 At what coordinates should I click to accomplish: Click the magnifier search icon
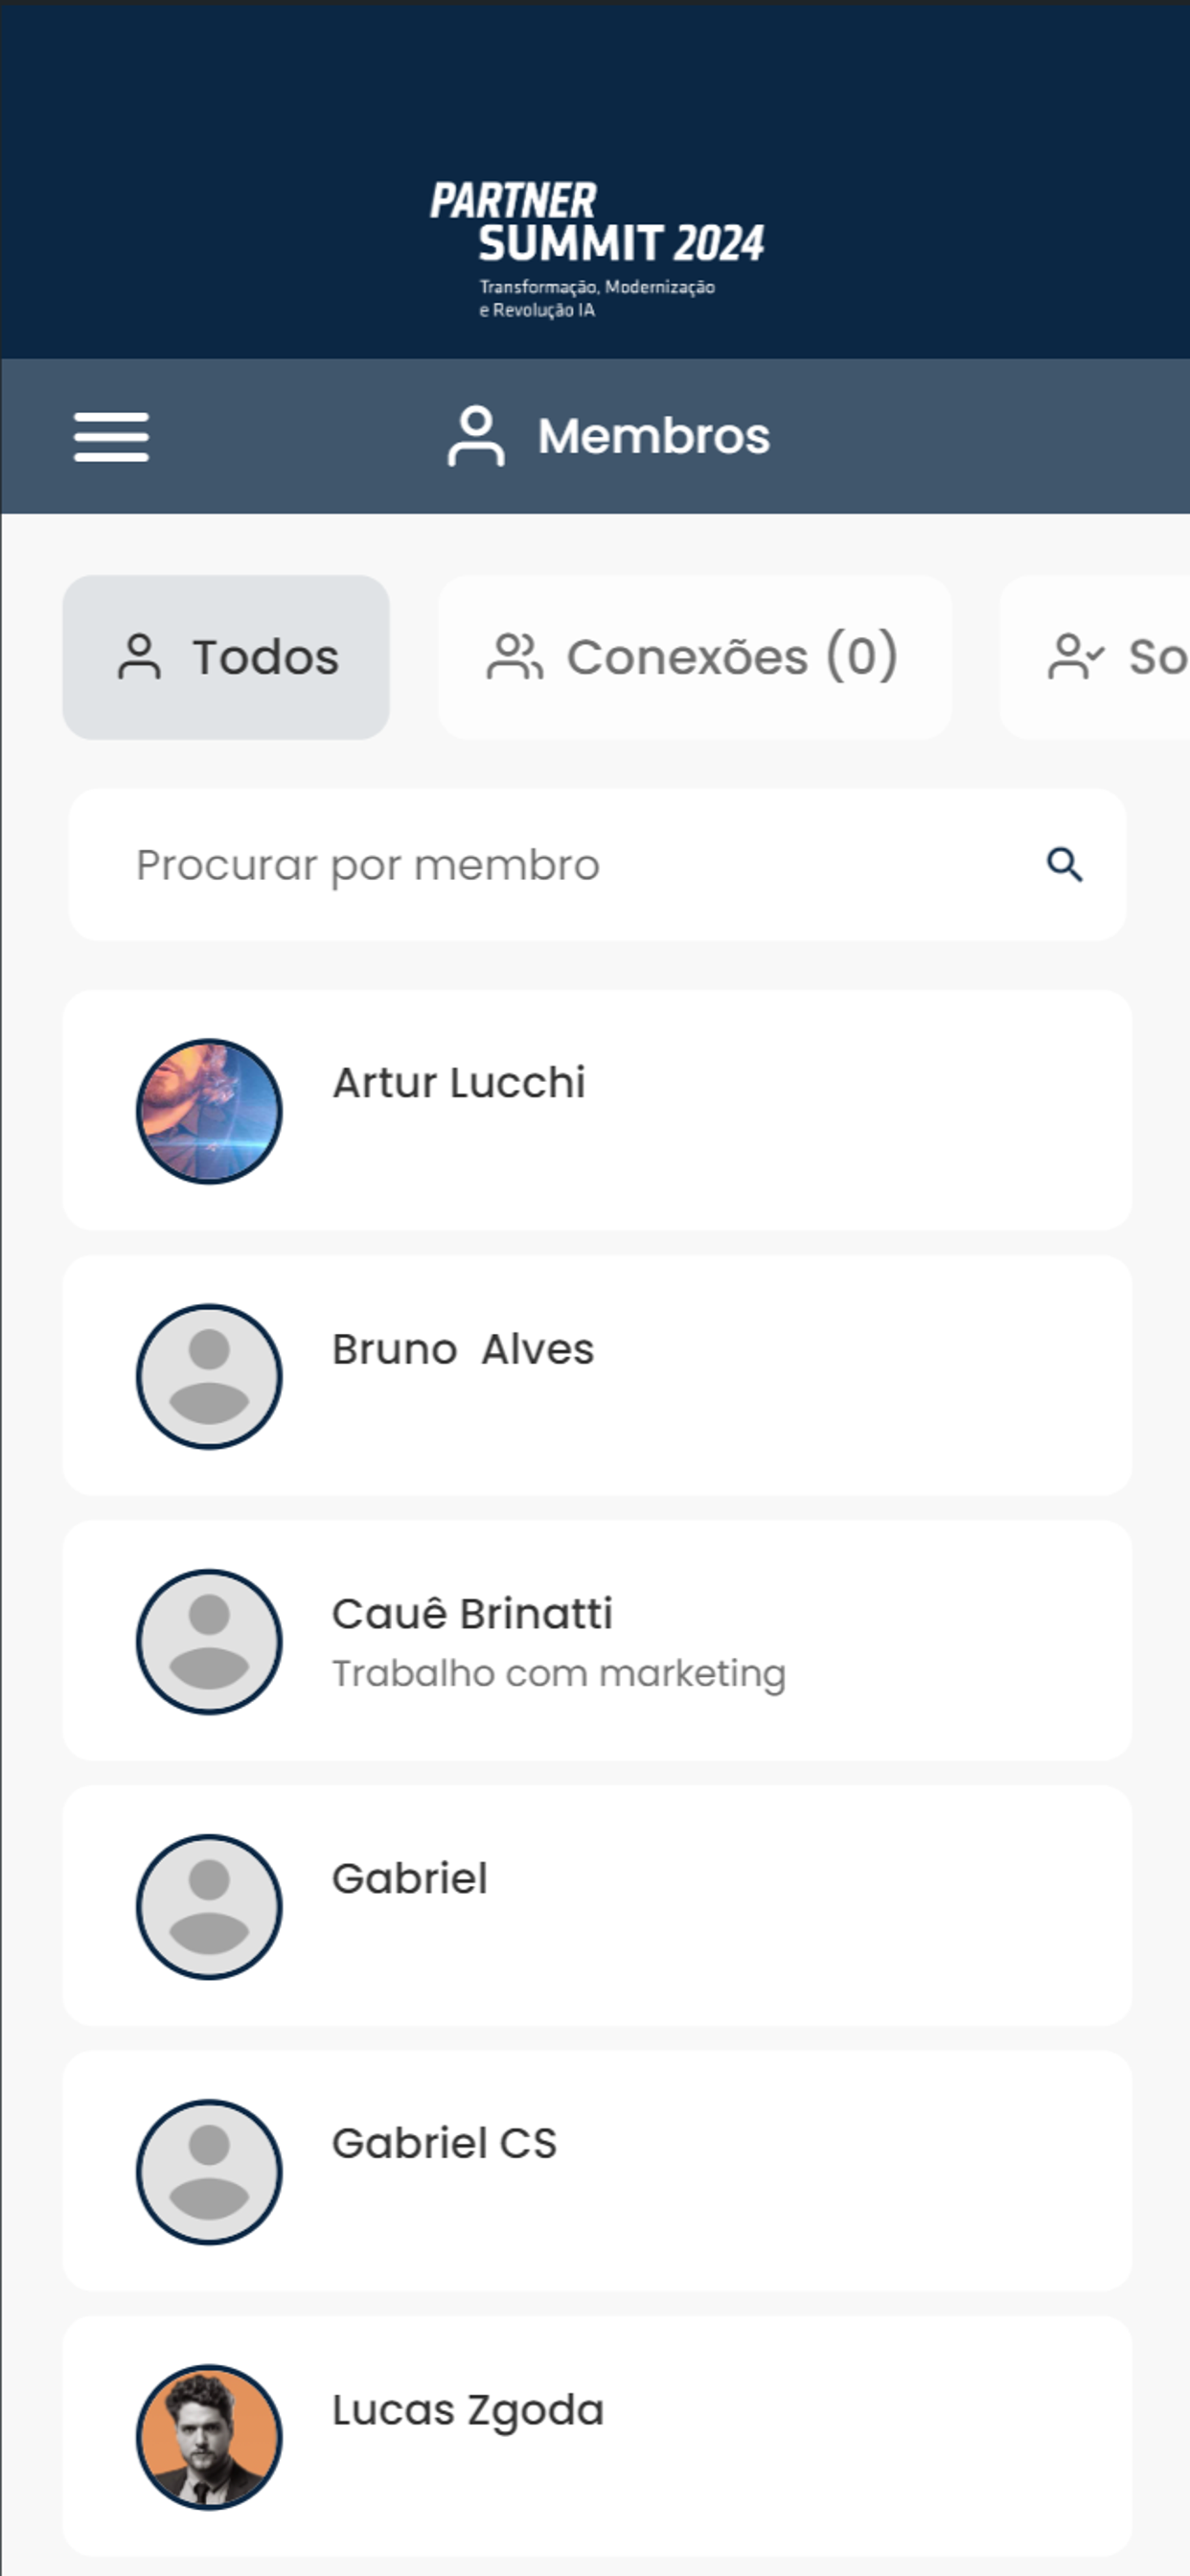point(1064,865)
